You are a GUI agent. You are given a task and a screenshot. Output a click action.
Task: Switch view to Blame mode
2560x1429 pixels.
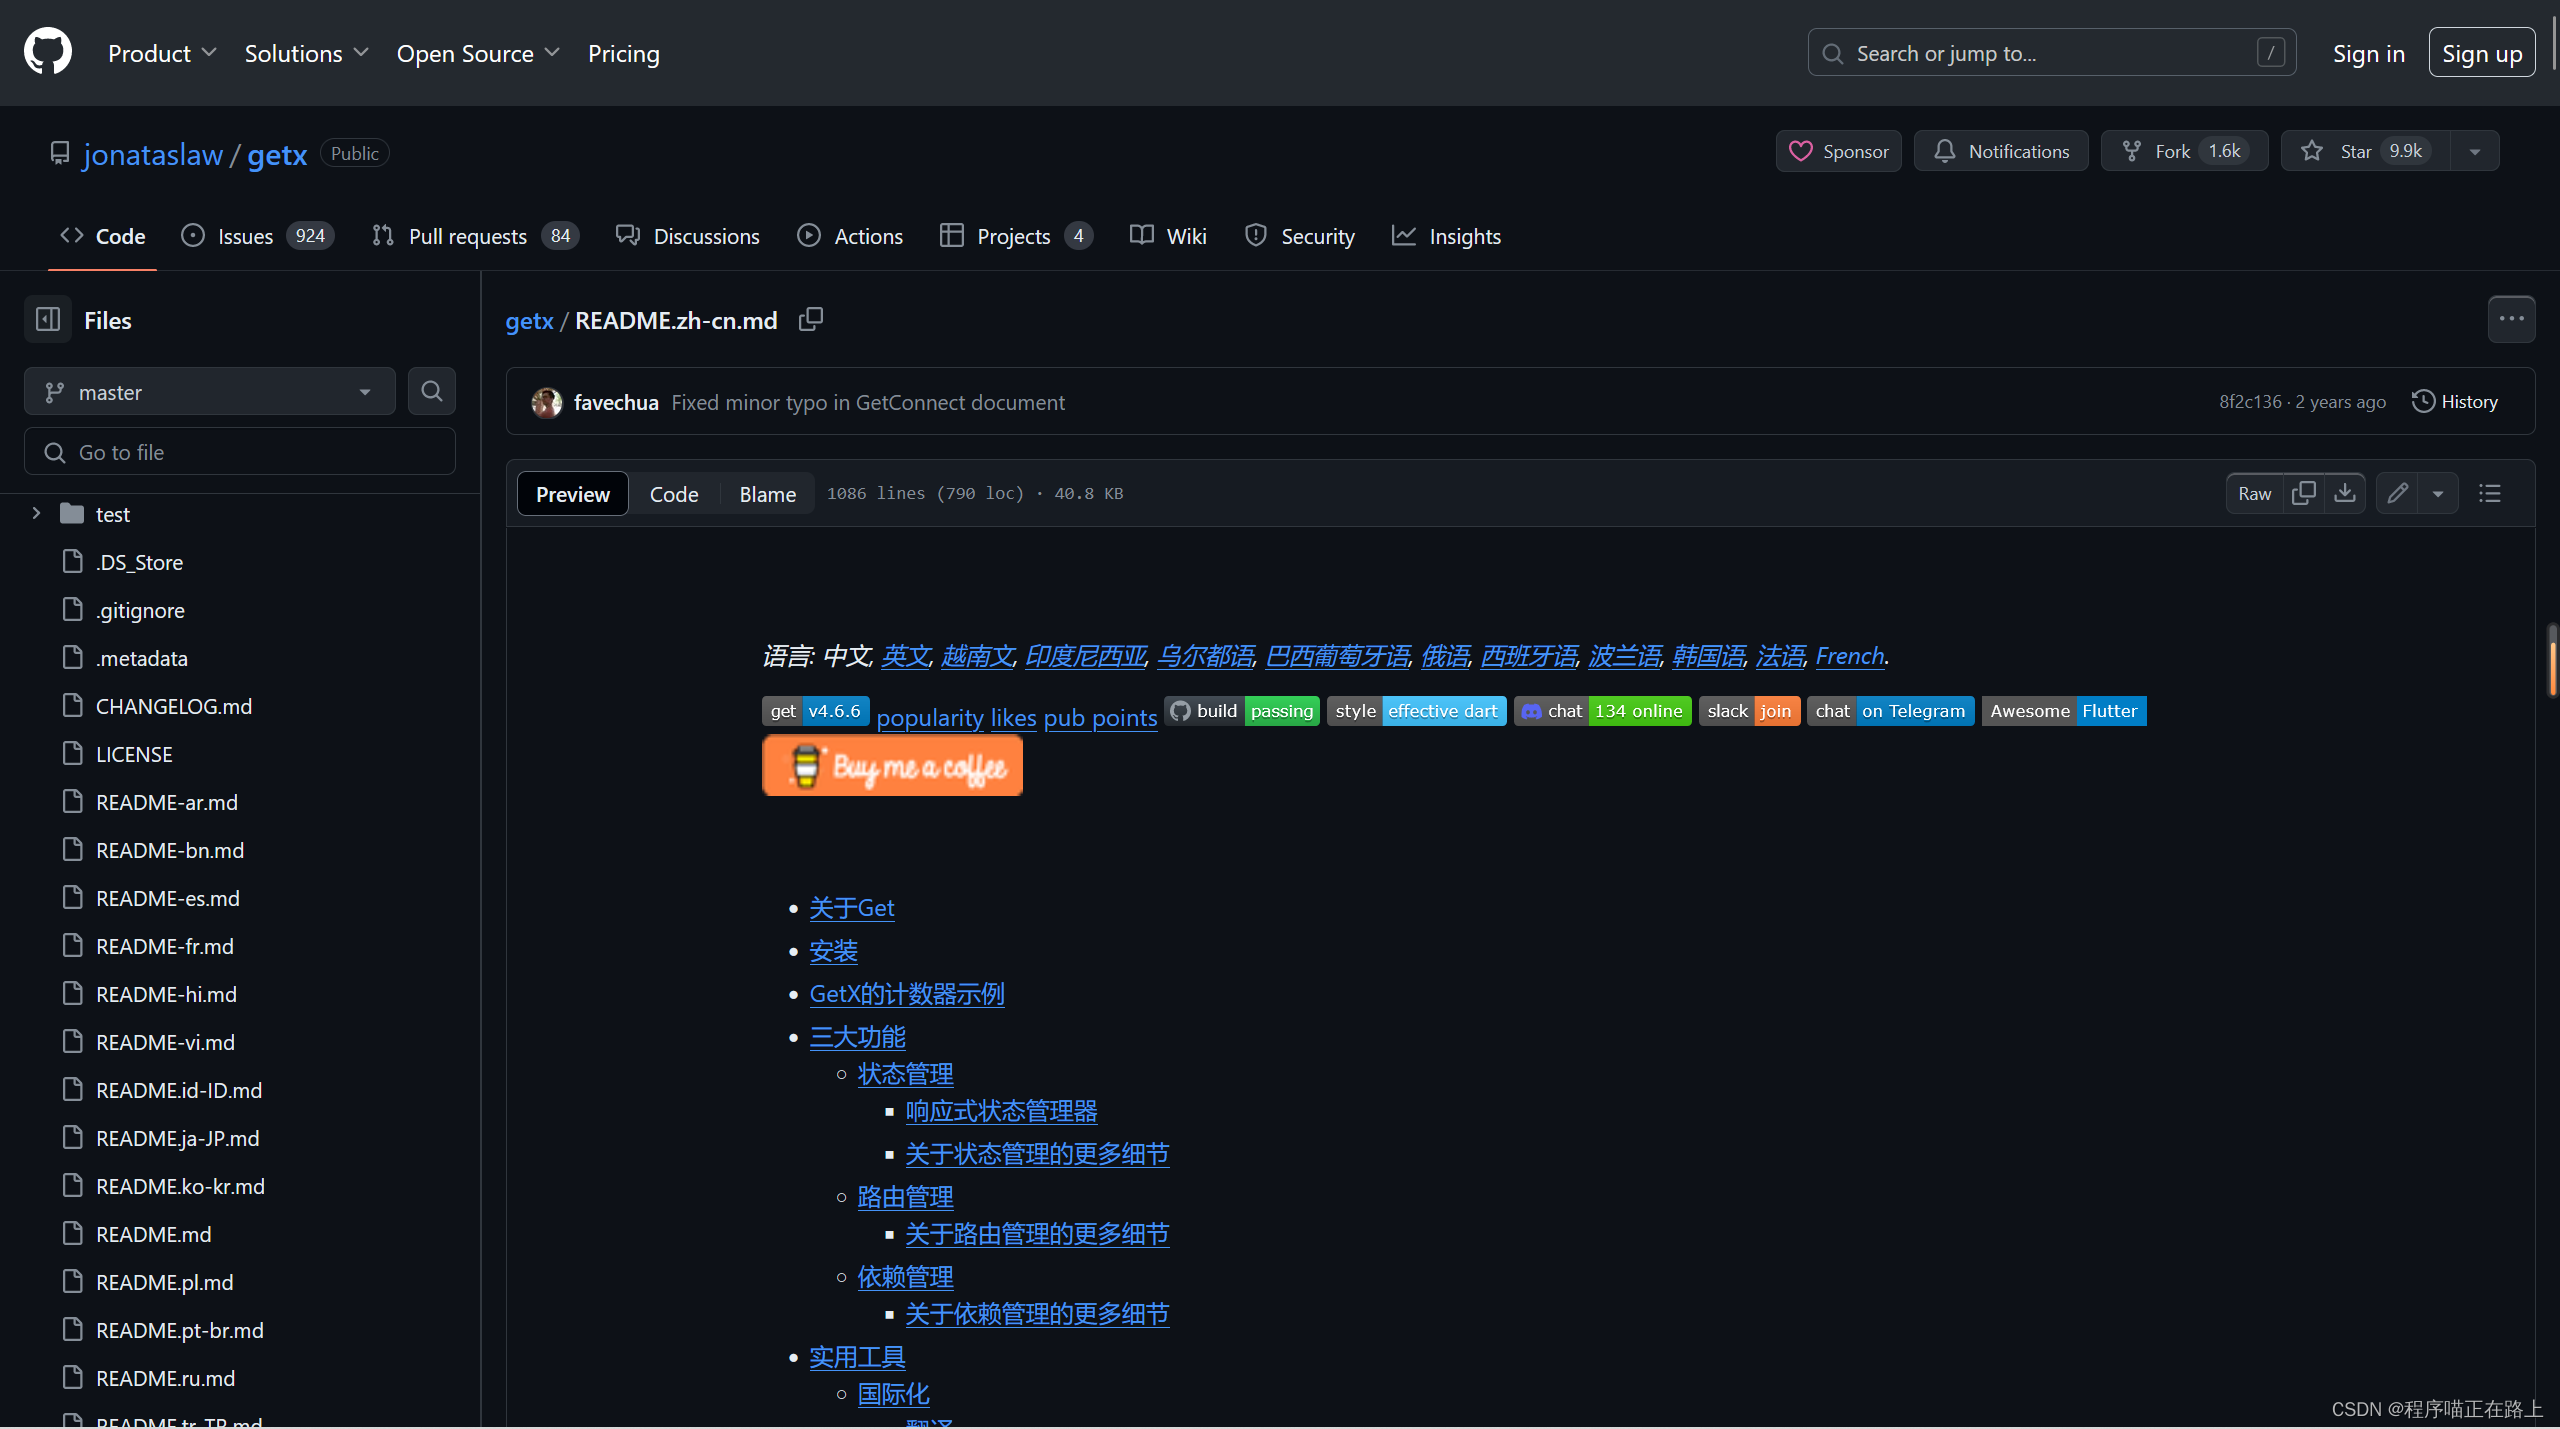click(x=767, y=494)
